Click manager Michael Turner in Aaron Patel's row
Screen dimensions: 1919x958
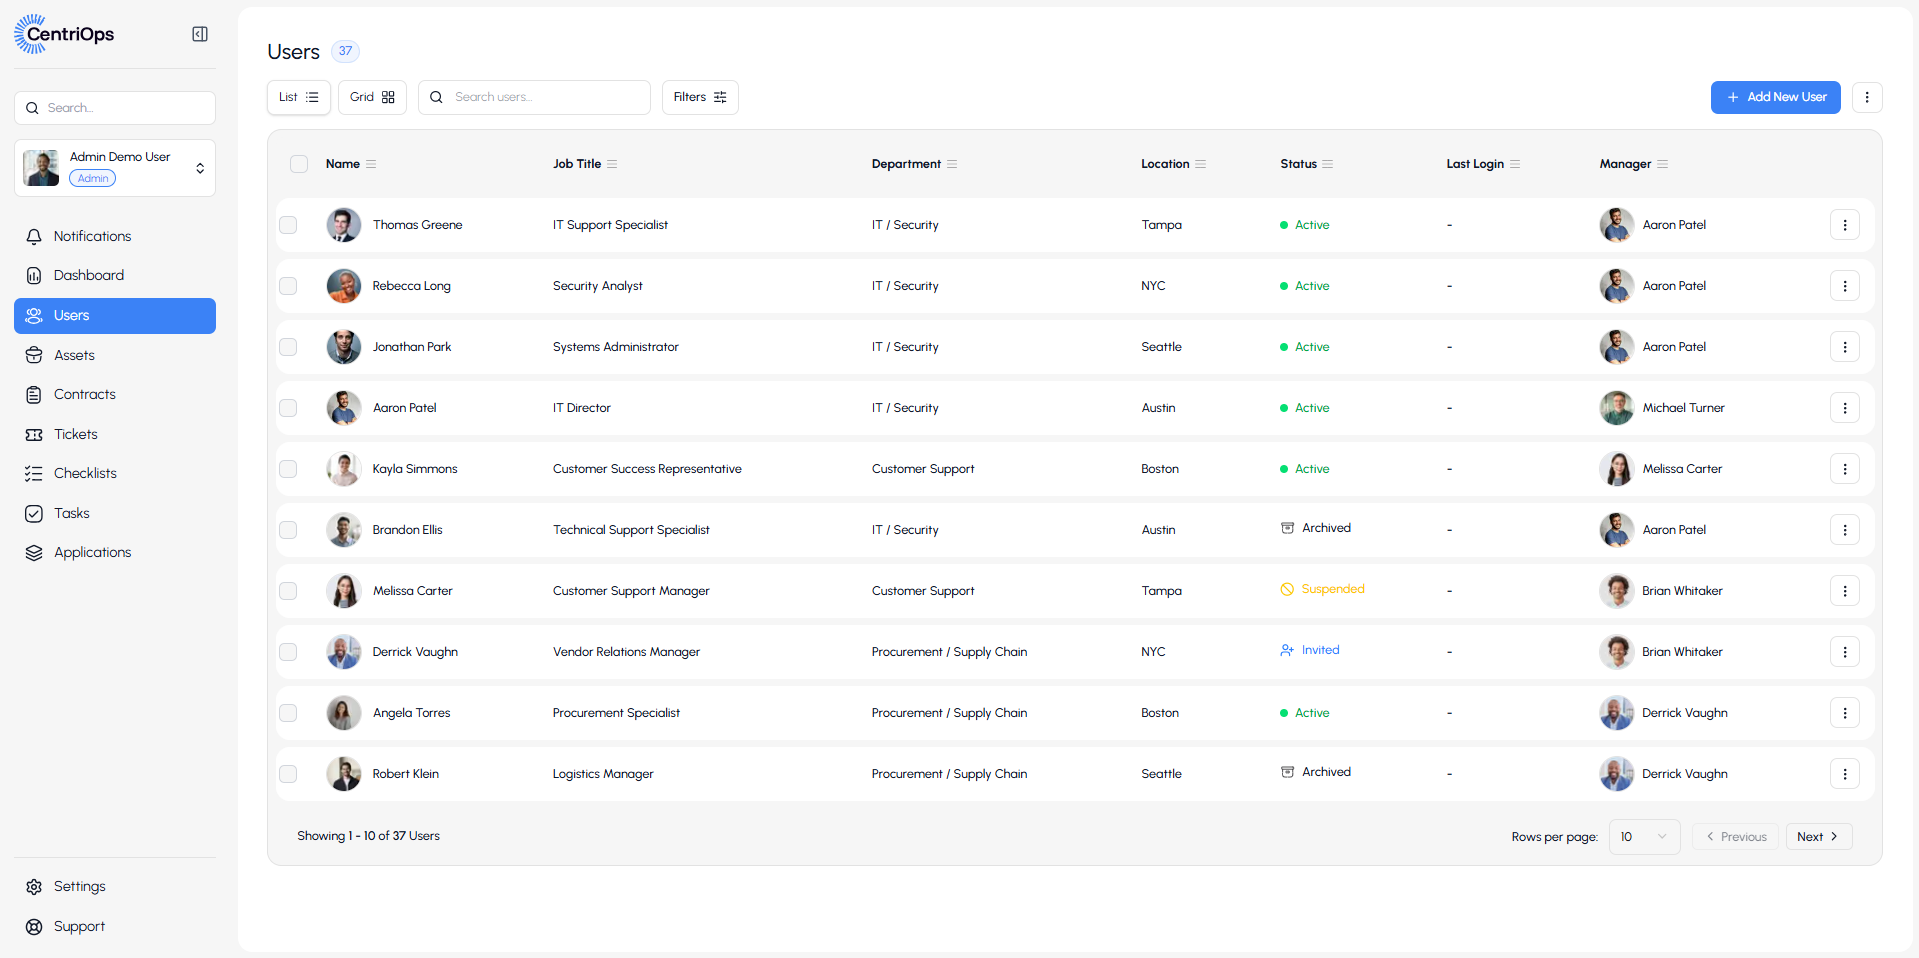[1683, 408]
